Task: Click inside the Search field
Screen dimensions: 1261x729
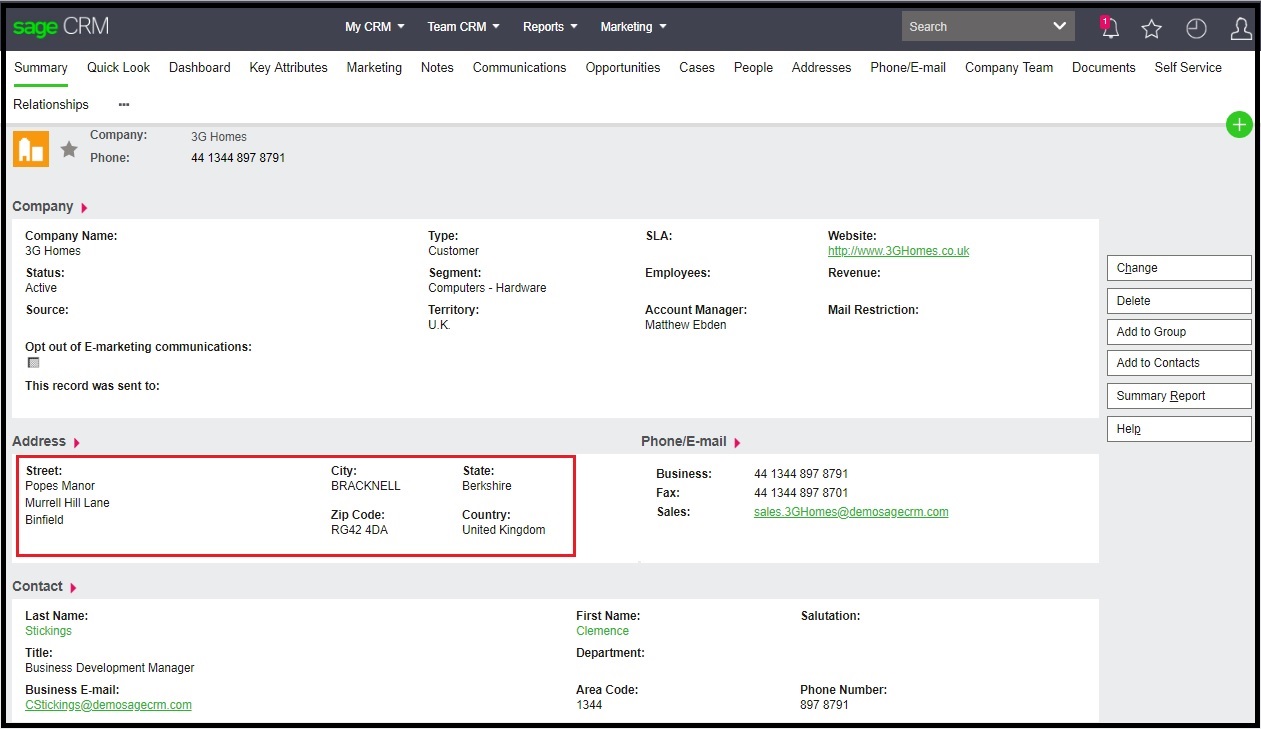Action: click(975, 27)
